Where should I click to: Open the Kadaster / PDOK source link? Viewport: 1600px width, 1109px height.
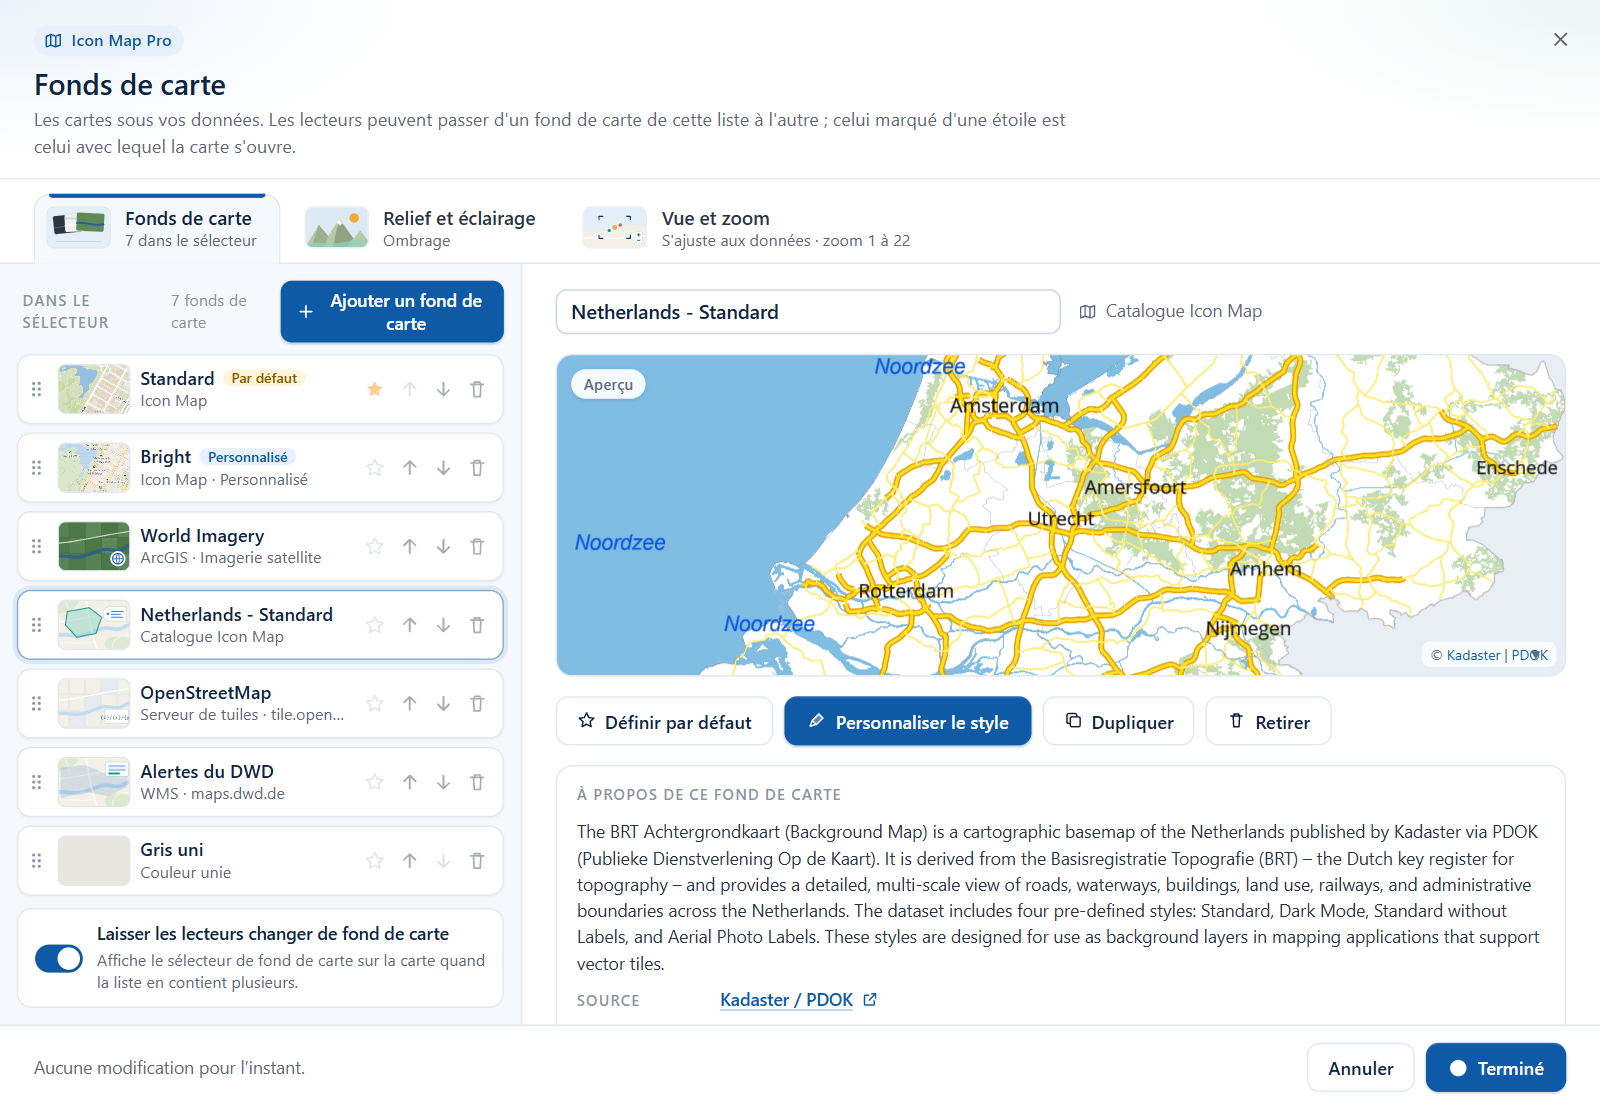(787, 1000)
